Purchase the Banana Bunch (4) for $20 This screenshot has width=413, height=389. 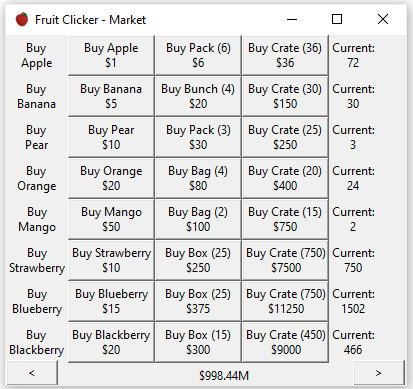pyautogui.click(x=198, y=96)
